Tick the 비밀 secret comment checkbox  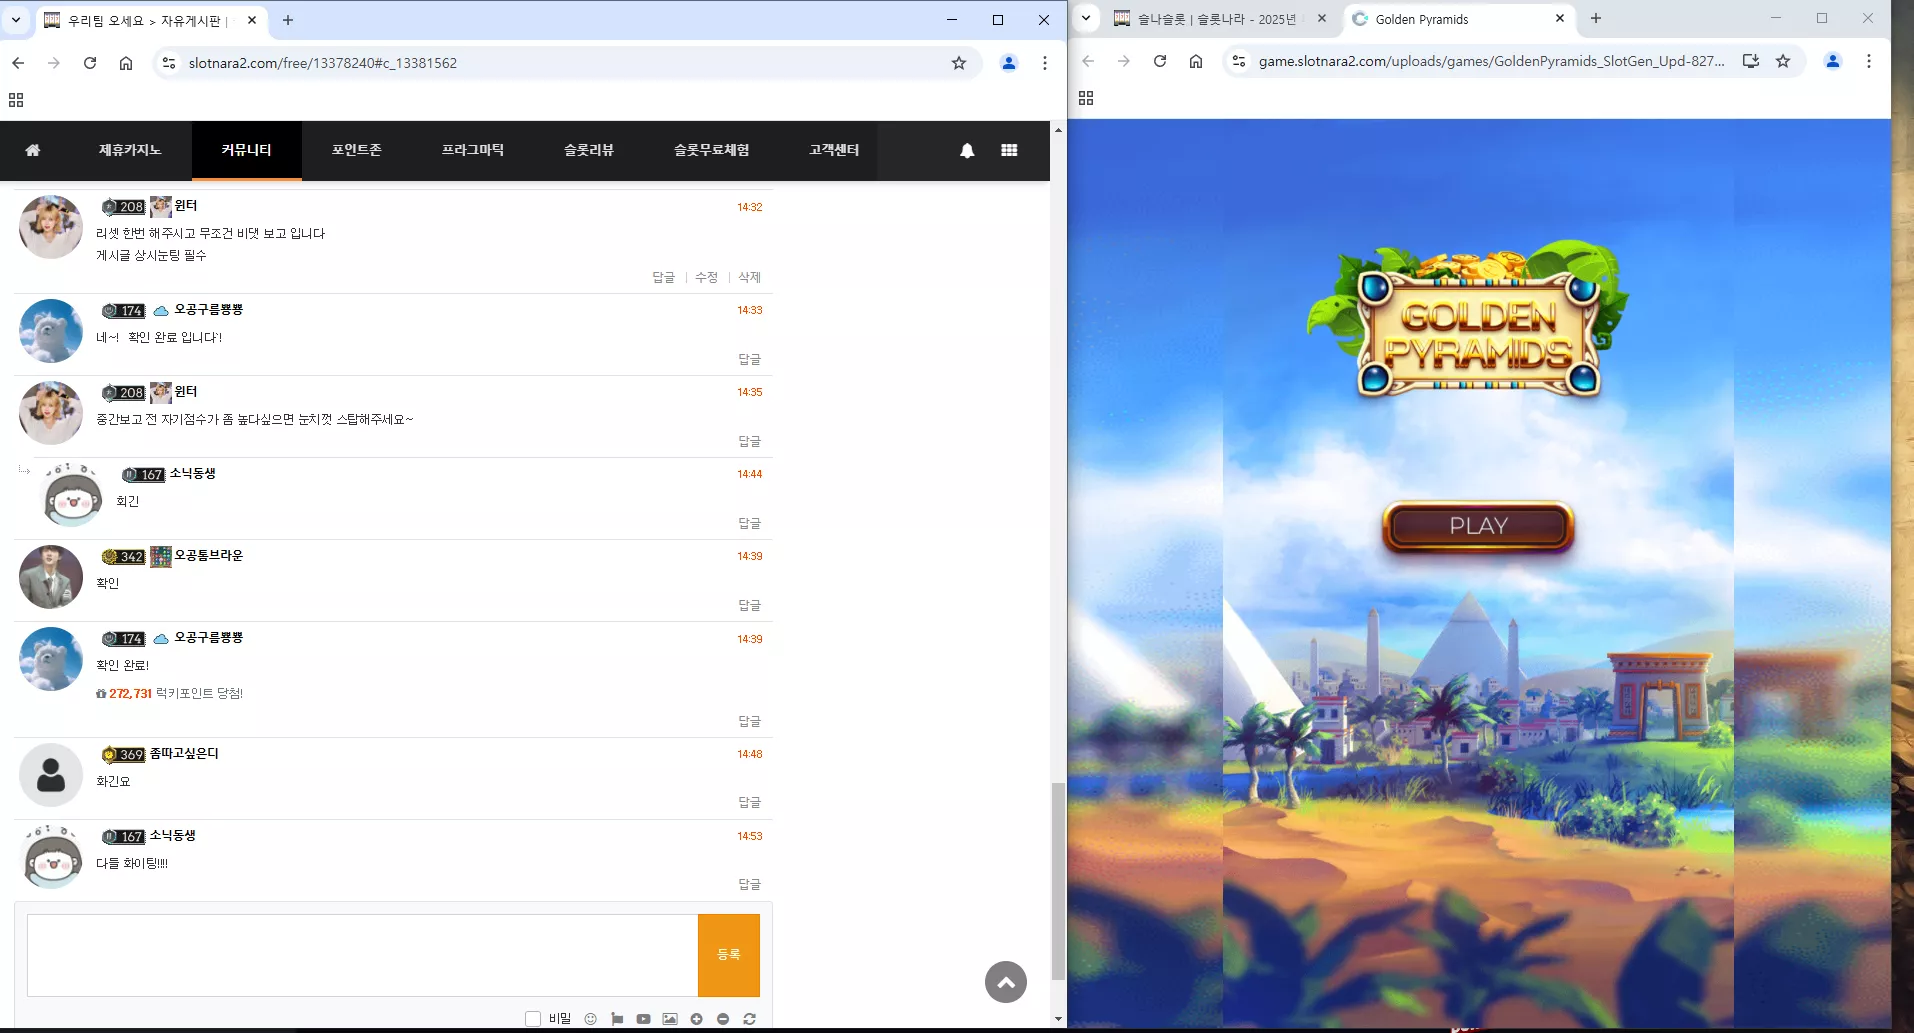point(533,1019)
